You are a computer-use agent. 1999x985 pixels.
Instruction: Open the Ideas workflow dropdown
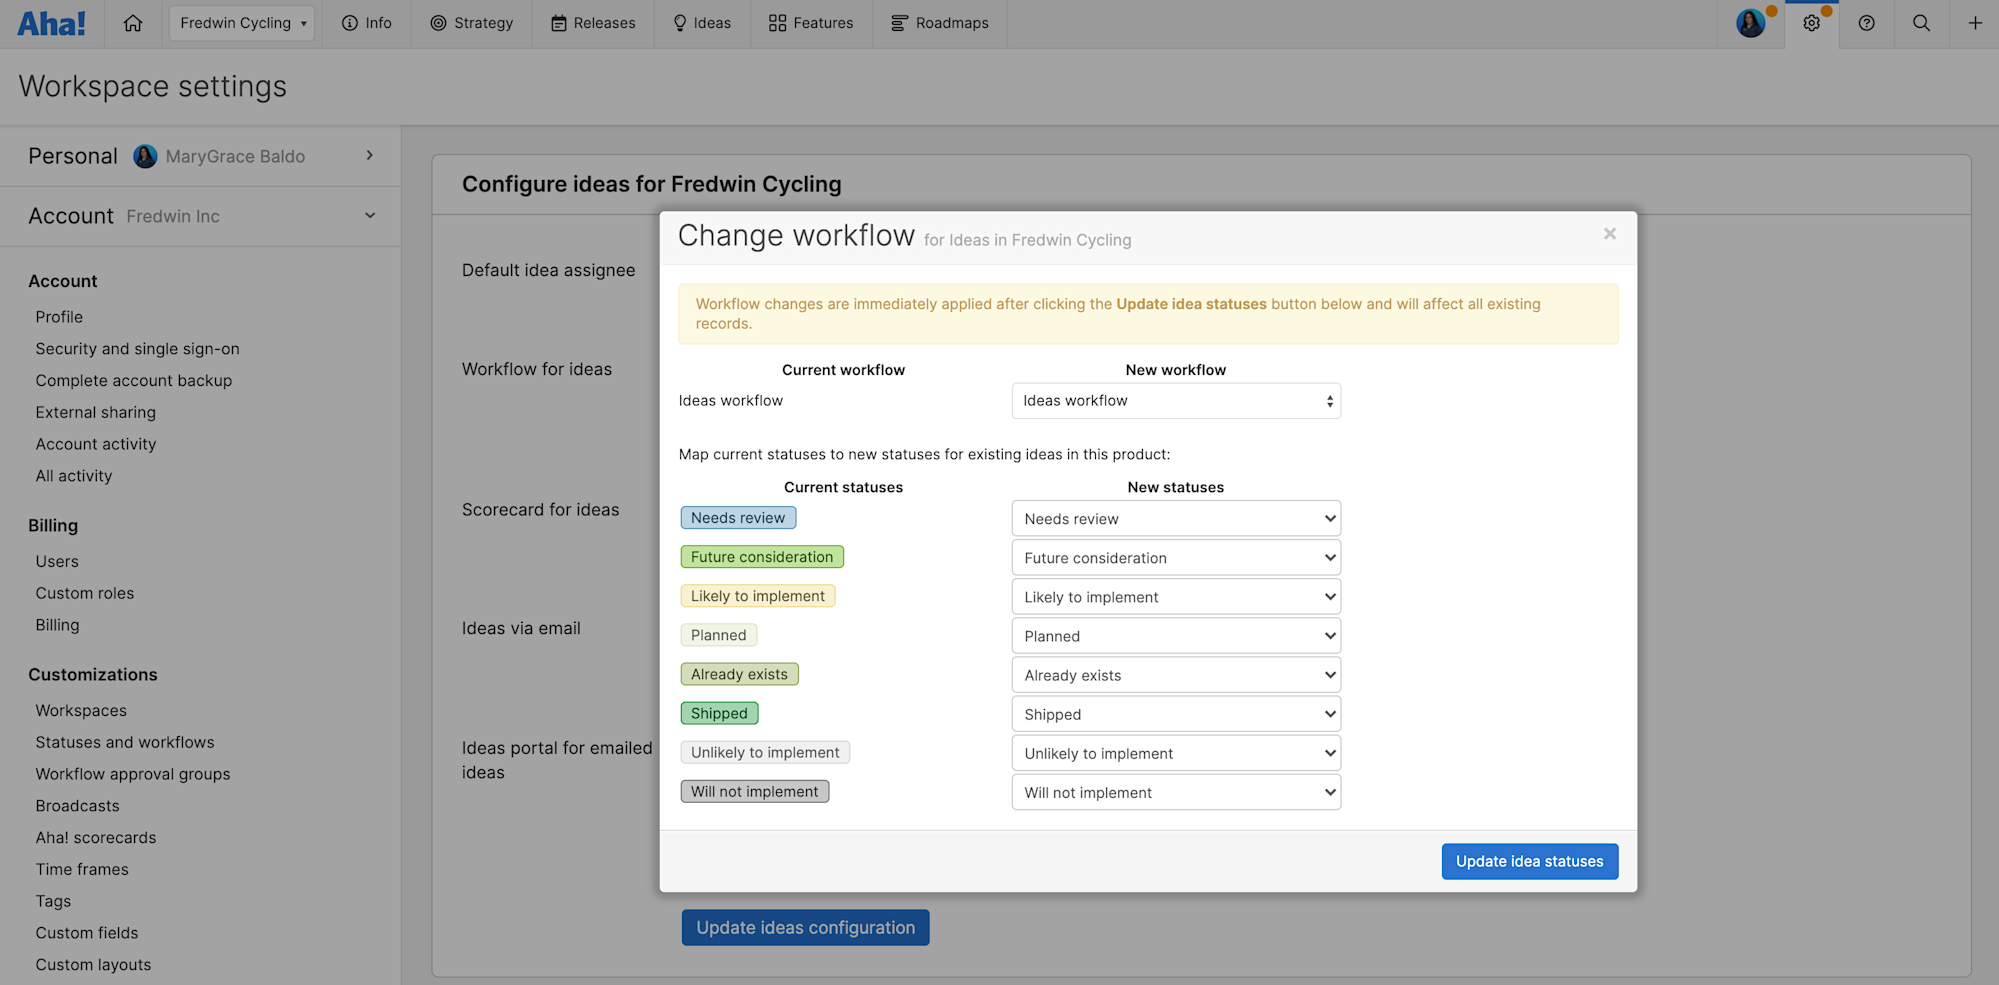(x=1175, y=400)
